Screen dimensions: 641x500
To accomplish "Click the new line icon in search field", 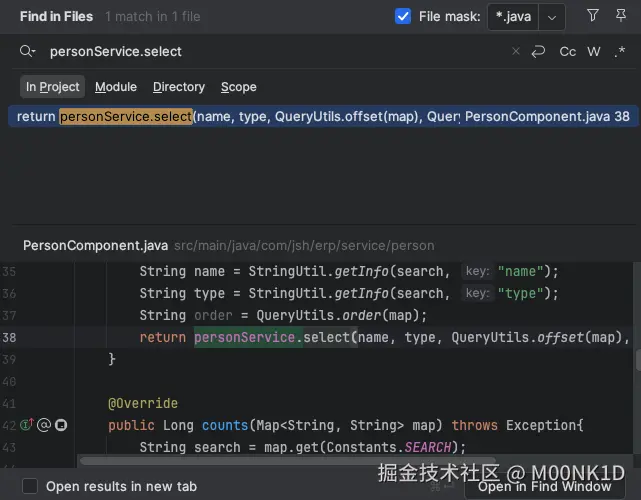I will point(538,51).
